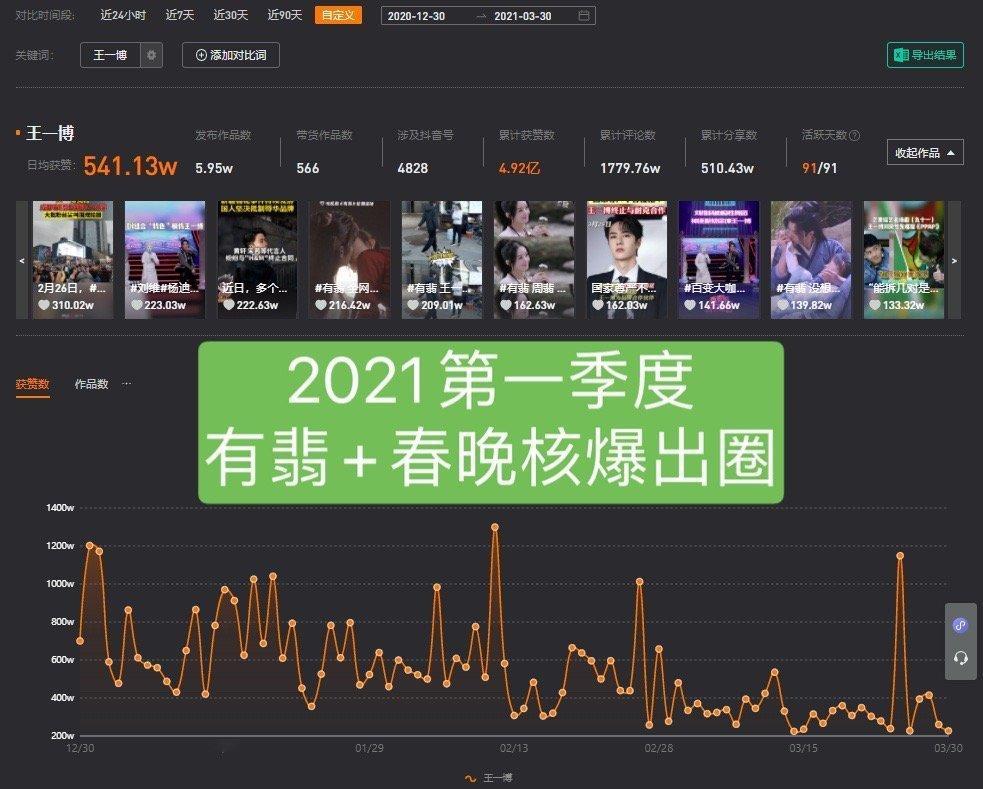Click the more options dots beside 作品数

(x=127, y=384)
